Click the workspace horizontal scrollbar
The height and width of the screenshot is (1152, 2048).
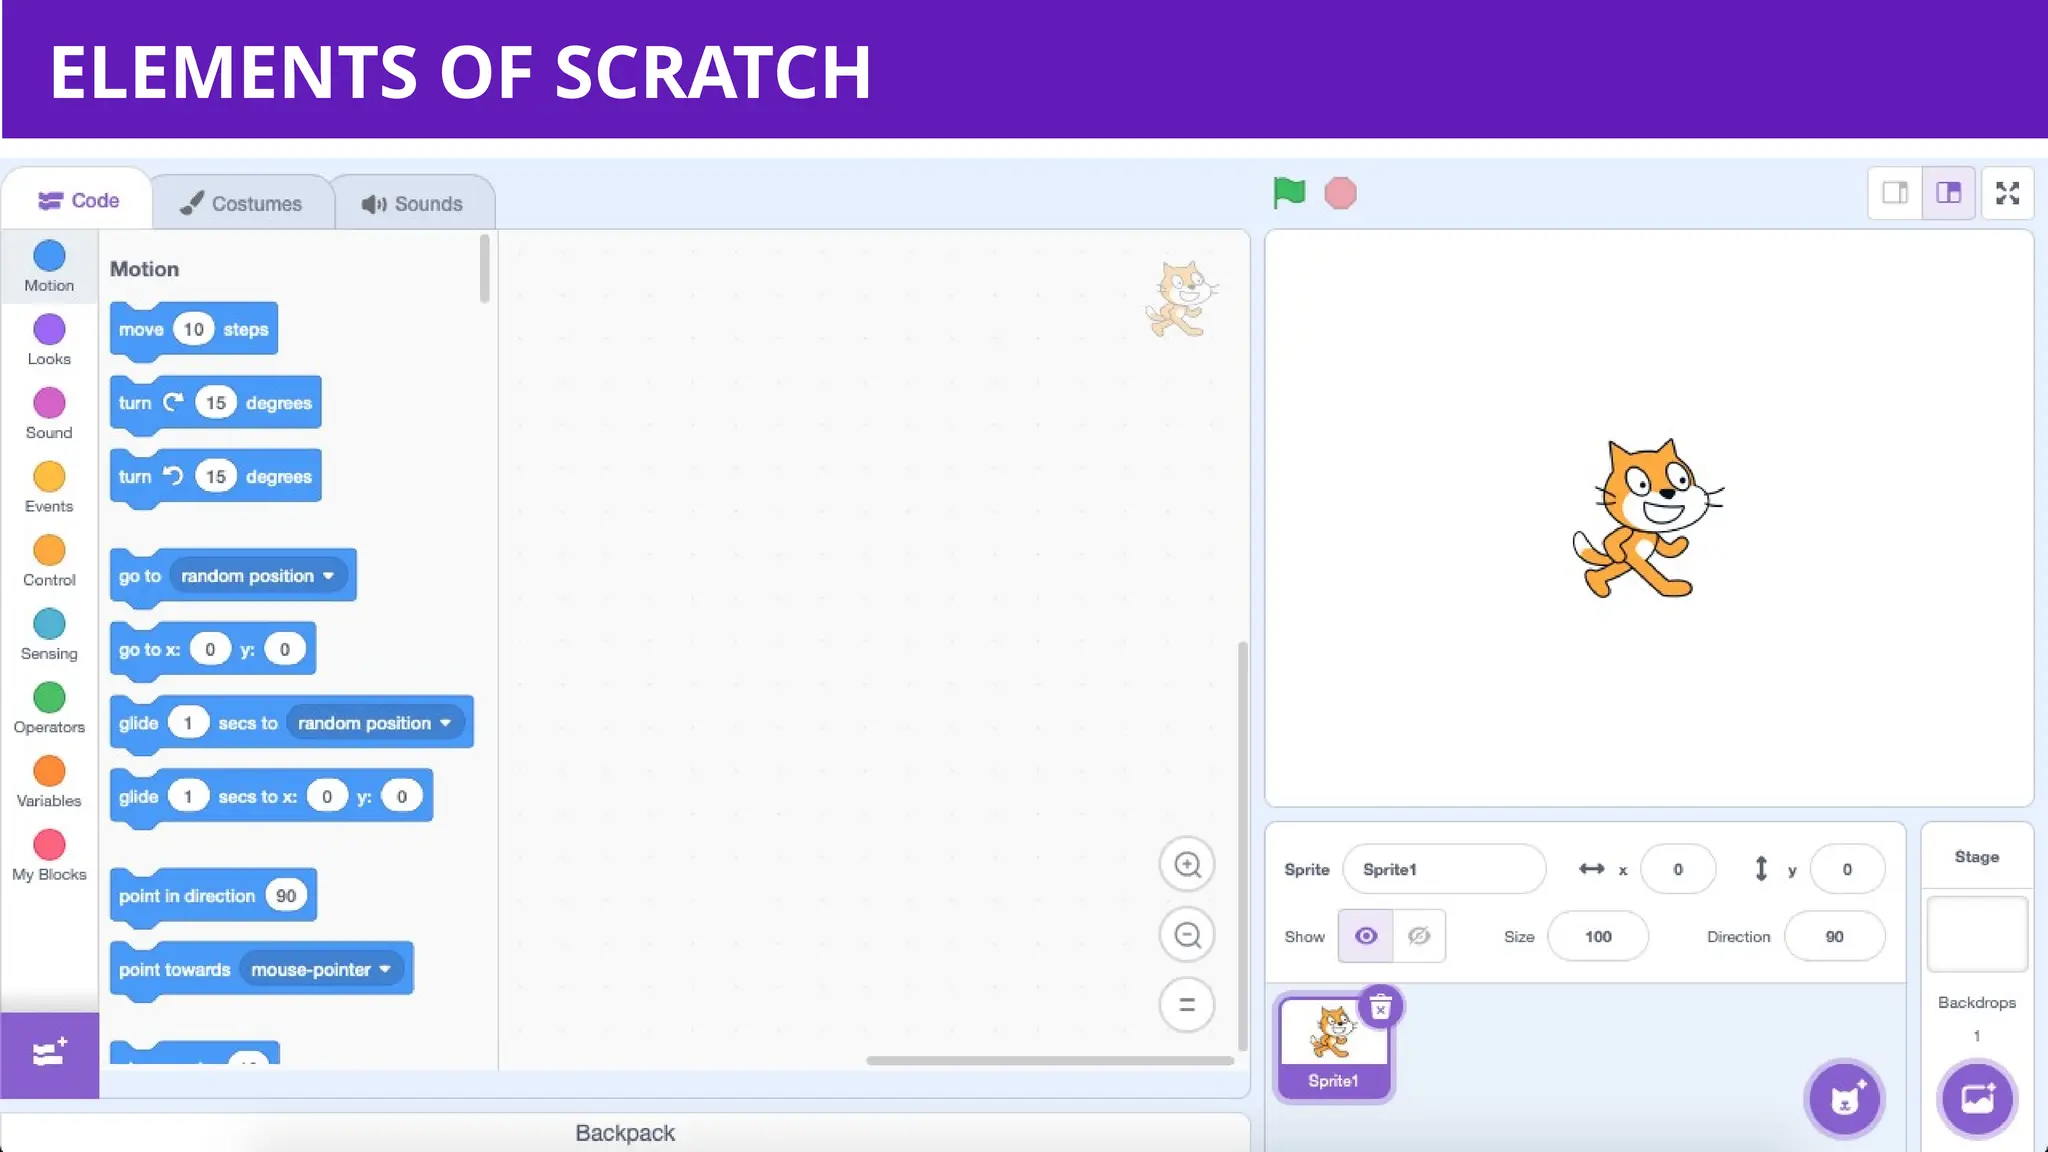pyautogui.click(x=1050, y=1060)
